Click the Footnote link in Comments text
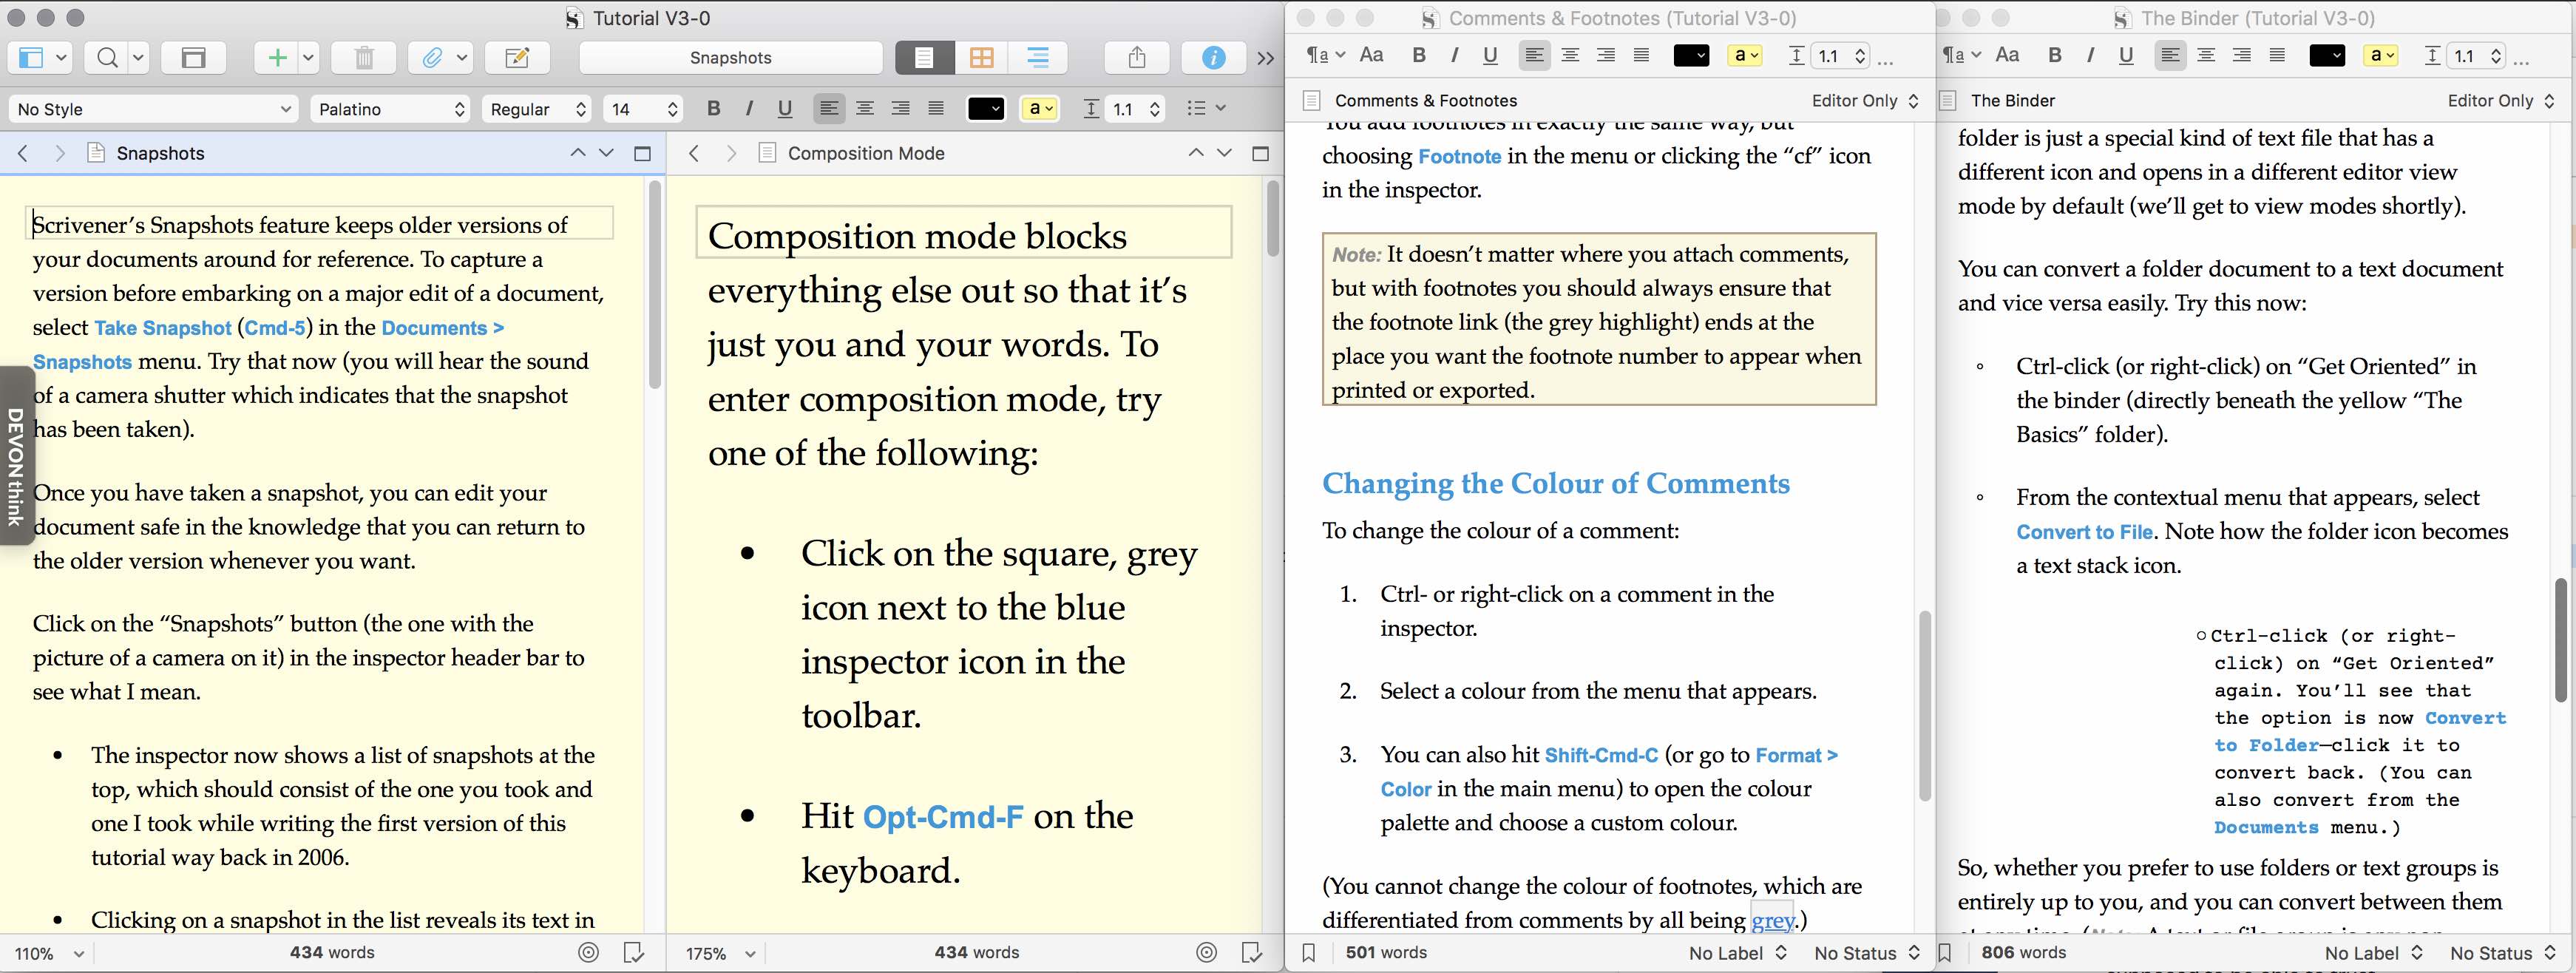 pyautogui.click(x=1459, y=157)
